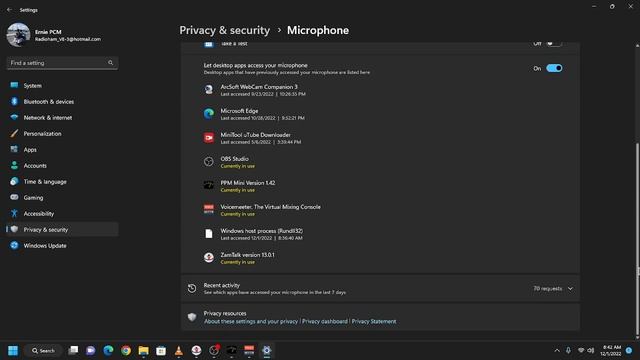Click the ArcSoft WebCam Companion 3 text
The image size is (640, 360).
tap(259, 87)
